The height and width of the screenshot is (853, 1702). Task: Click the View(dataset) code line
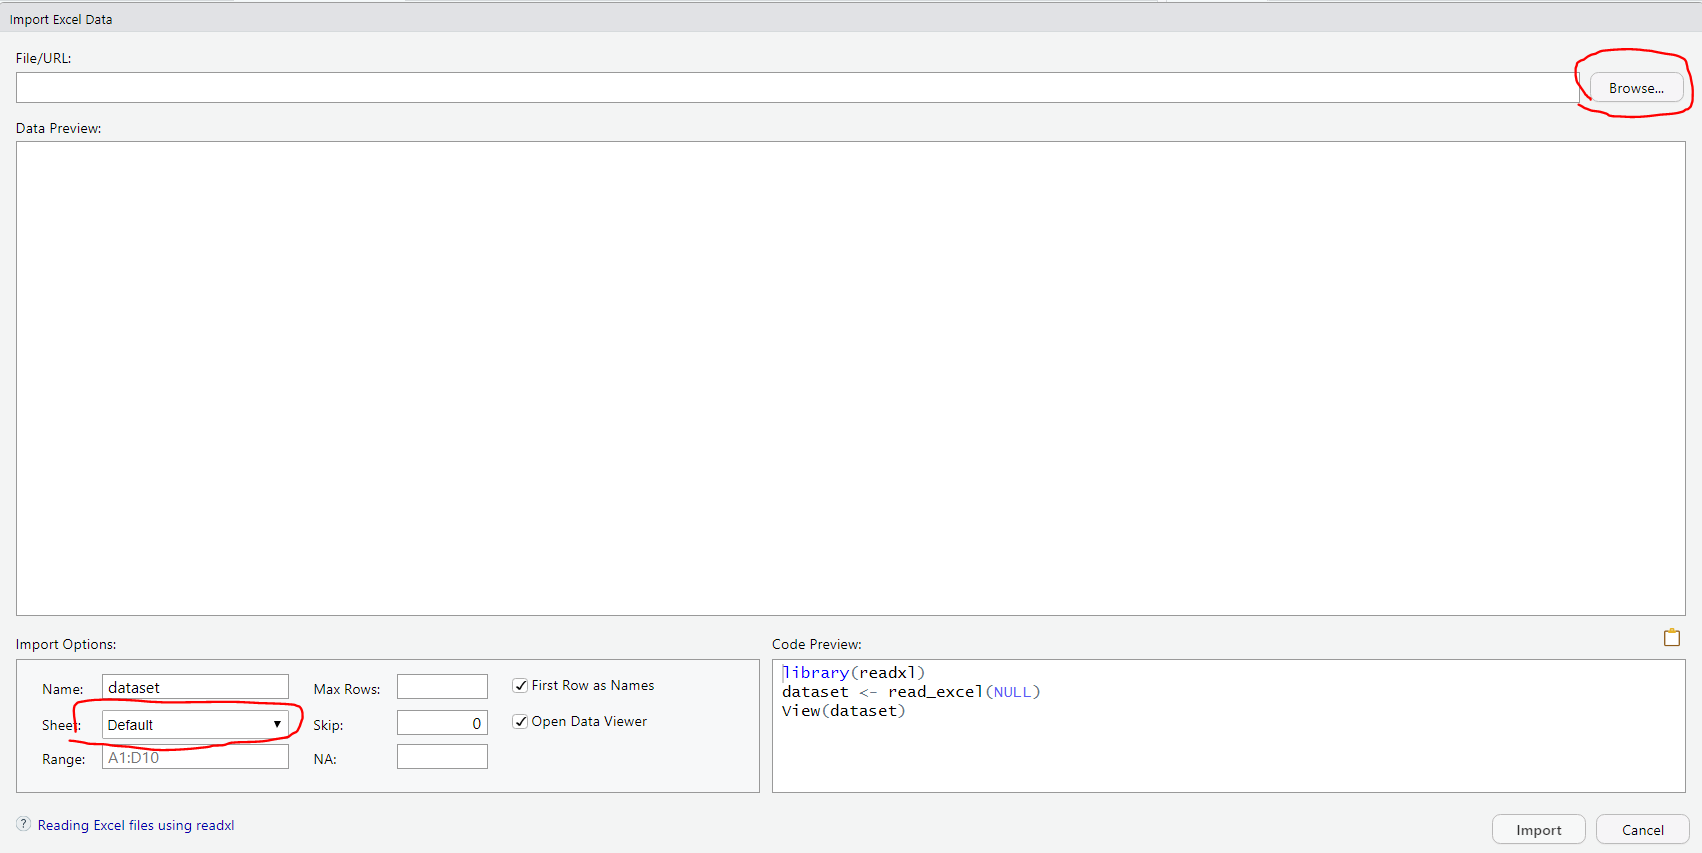pos(843,711)
